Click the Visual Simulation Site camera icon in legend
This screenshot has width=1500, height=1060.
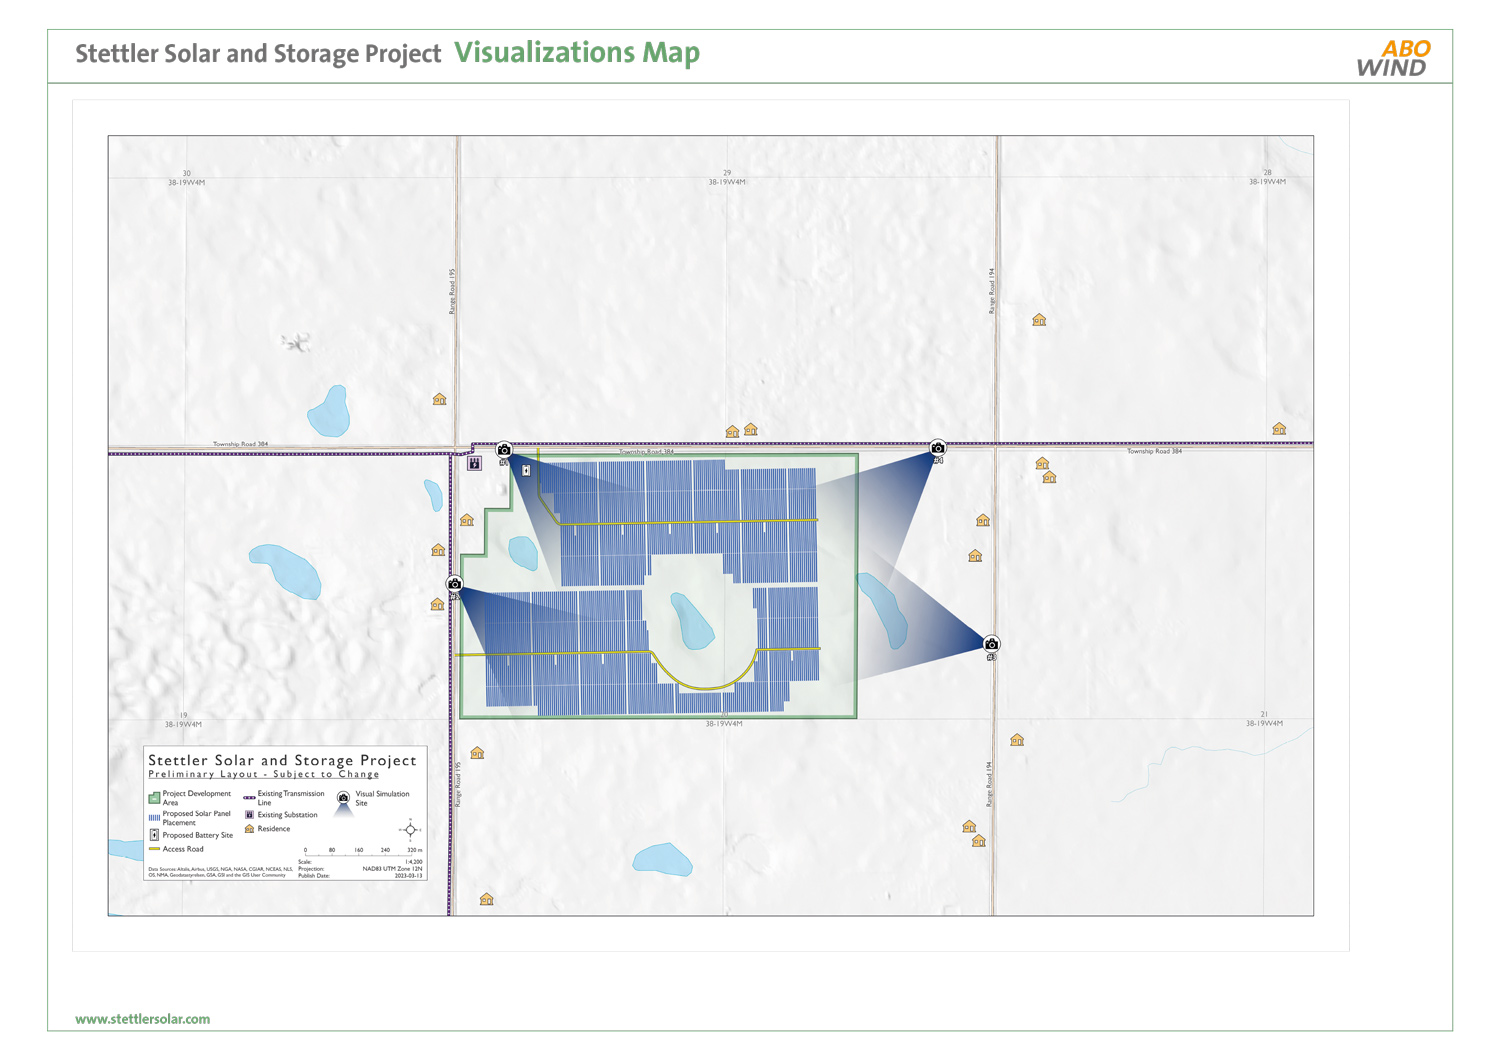(x=343, y=797)
